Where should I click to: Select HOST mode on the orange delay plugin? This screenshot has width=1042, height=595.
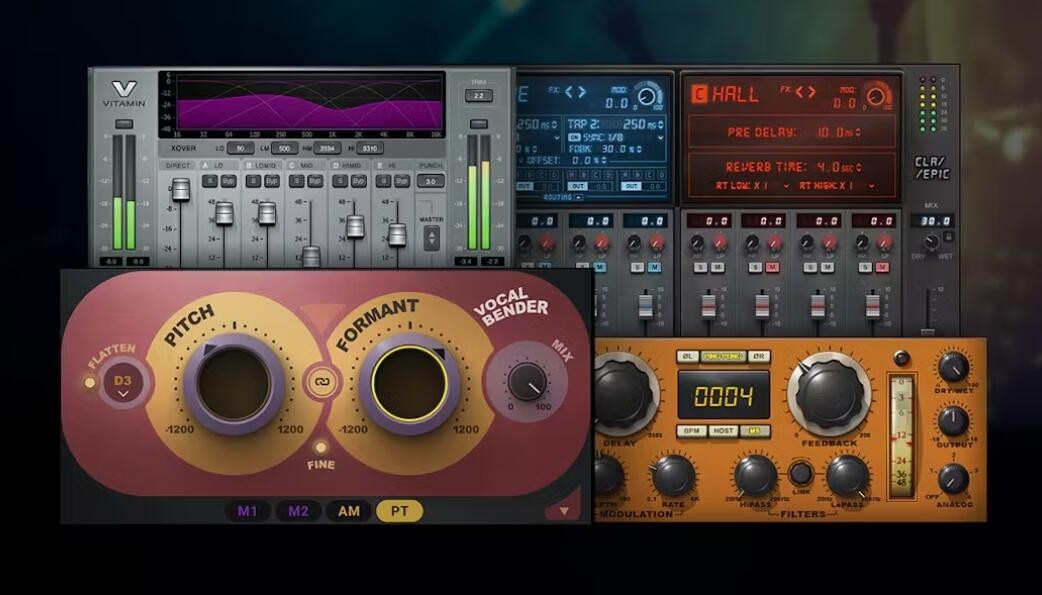point(722,431)
